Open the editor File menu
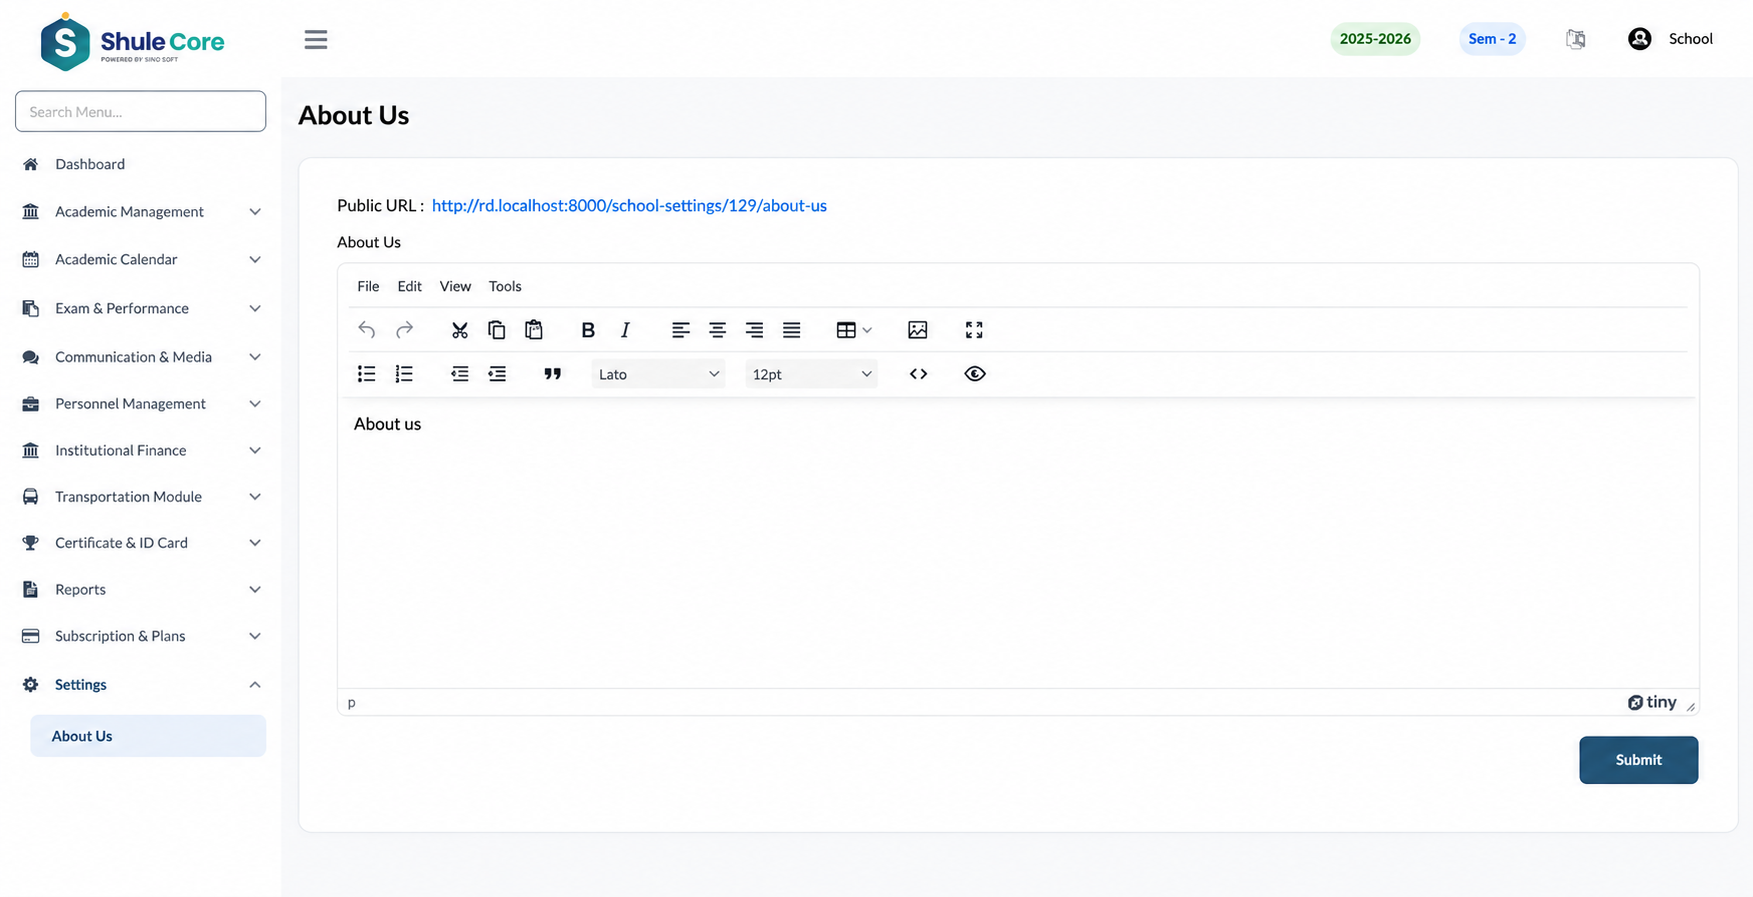Screen dimensions: 1753x897 (x=368, y=286)
